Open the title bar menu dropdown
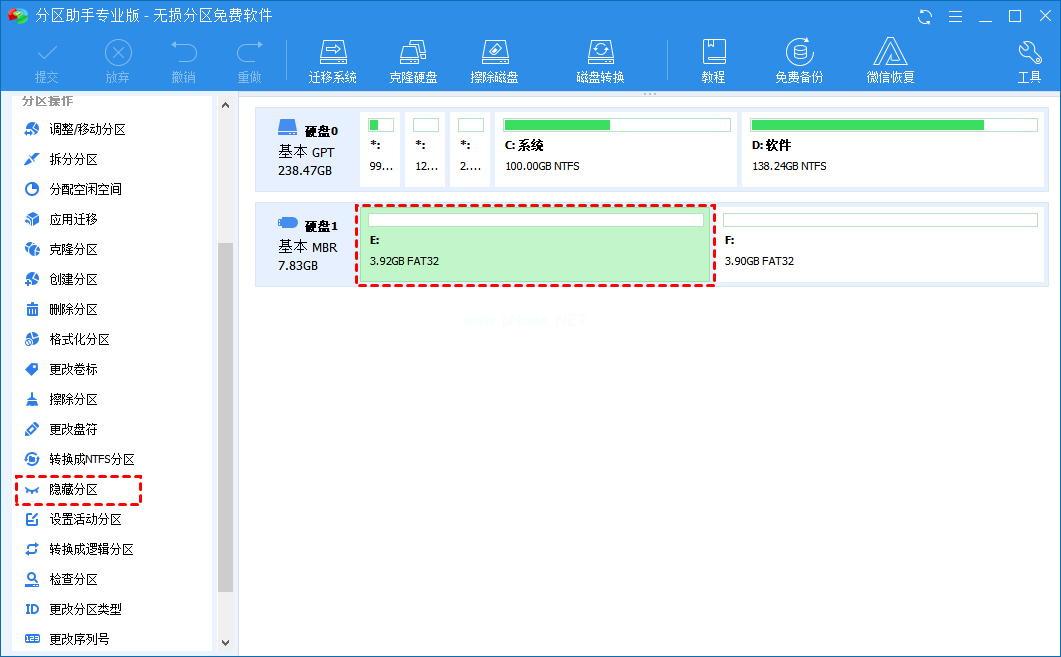1061x657 pixels. click(x=955, y=16)
